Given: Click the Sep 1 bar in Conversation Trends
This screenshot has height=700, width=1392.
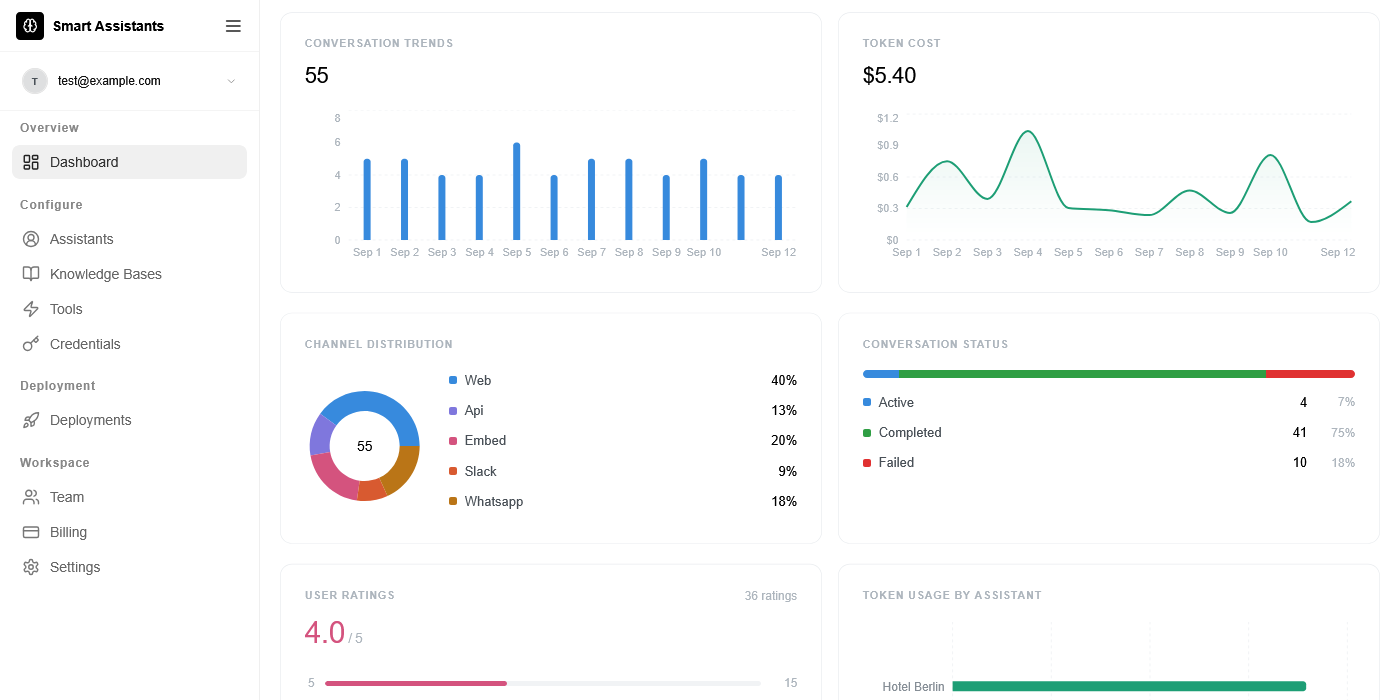Looking at the screenshot, I should pyautogui.click(x=367, y=199).
